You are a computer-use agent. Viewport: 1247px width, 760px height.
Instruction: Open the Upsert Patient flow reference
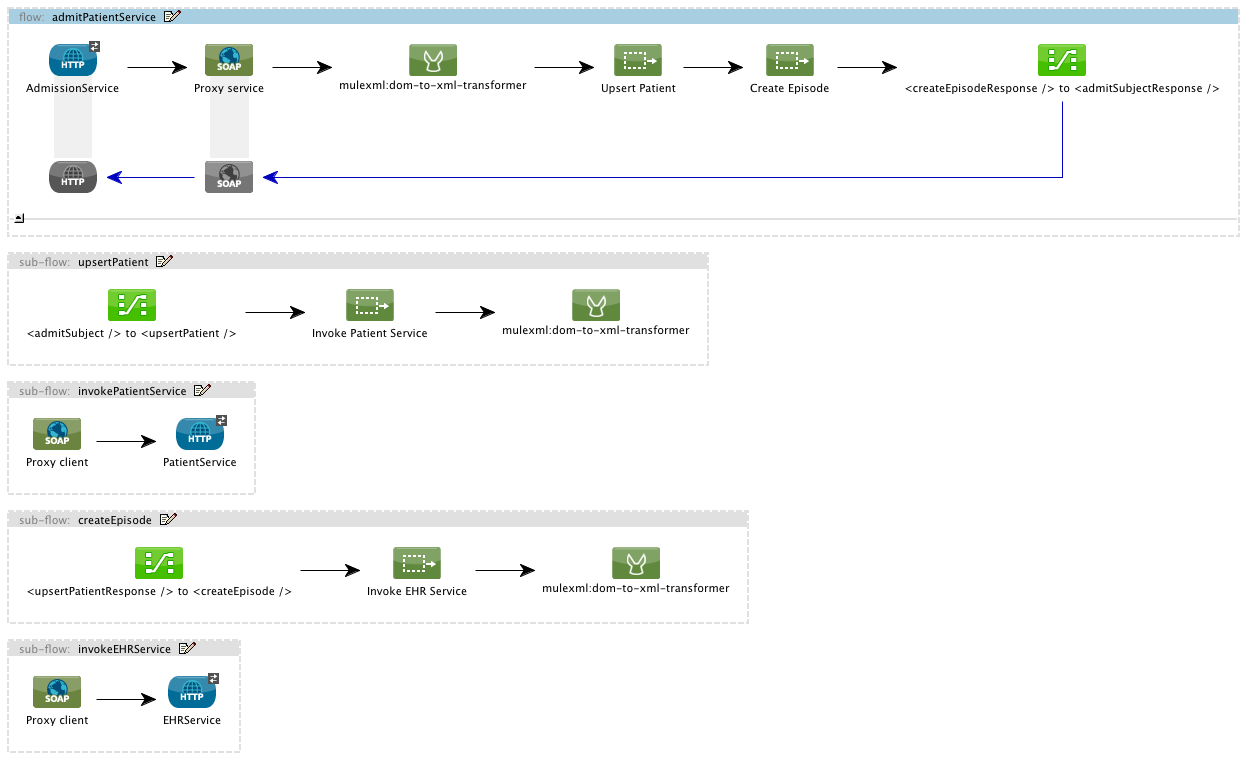[x=638, y=59]
